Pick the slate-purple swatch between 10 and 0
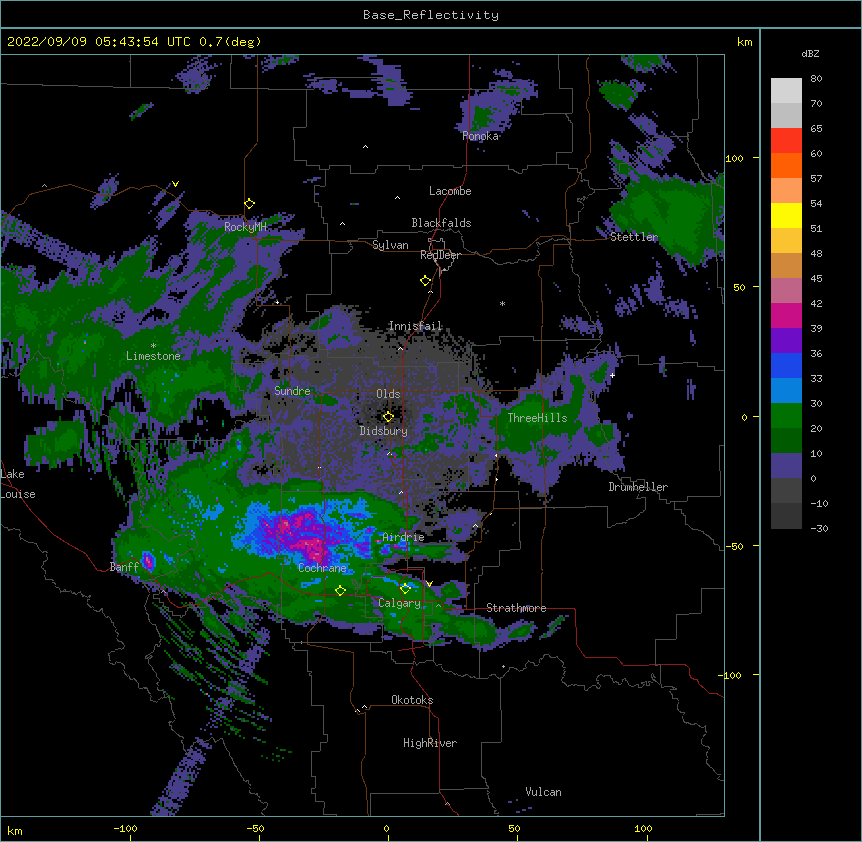 [x=786, y=466]
